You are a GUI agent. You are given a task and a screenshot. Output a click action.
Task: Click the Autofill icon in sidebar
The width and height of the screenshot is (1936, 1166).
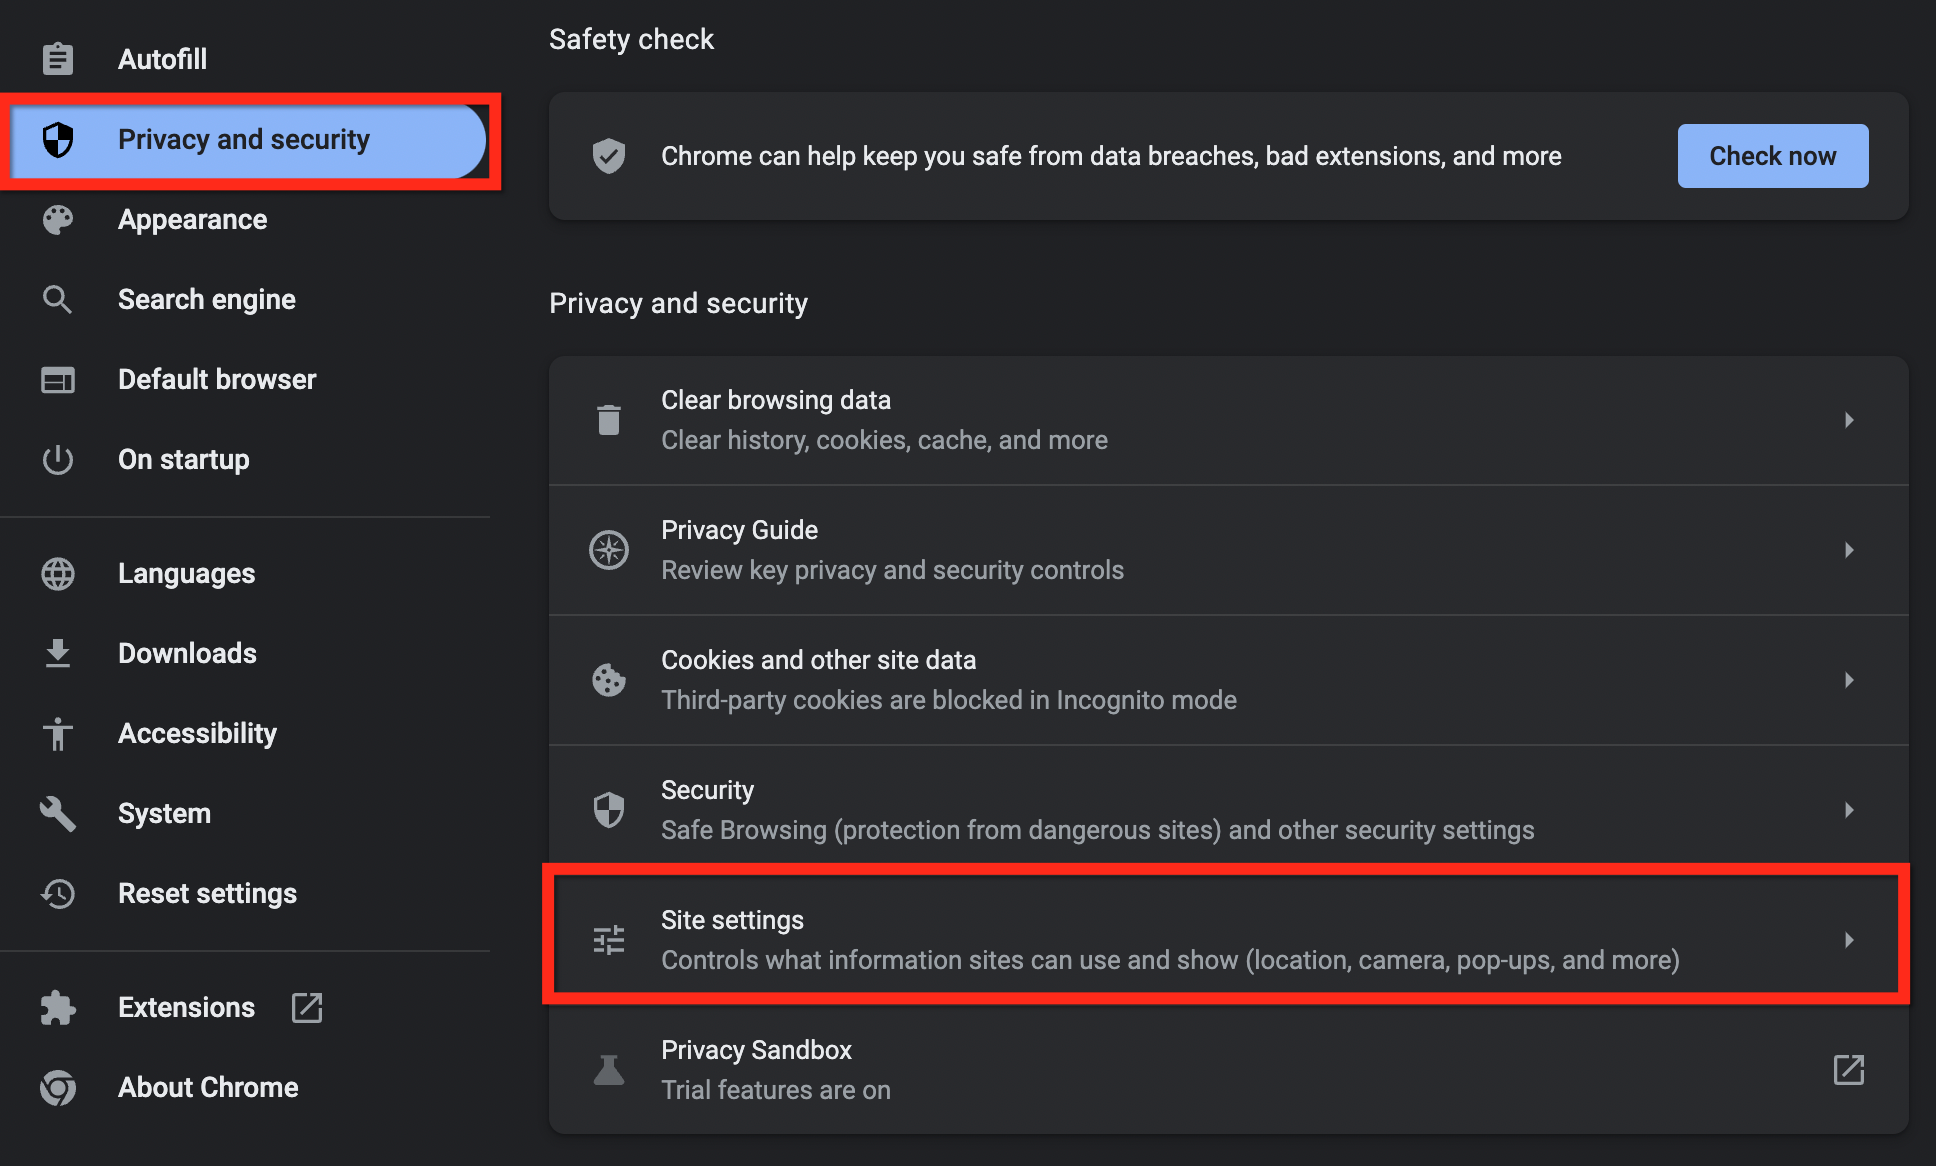point(57,58)
